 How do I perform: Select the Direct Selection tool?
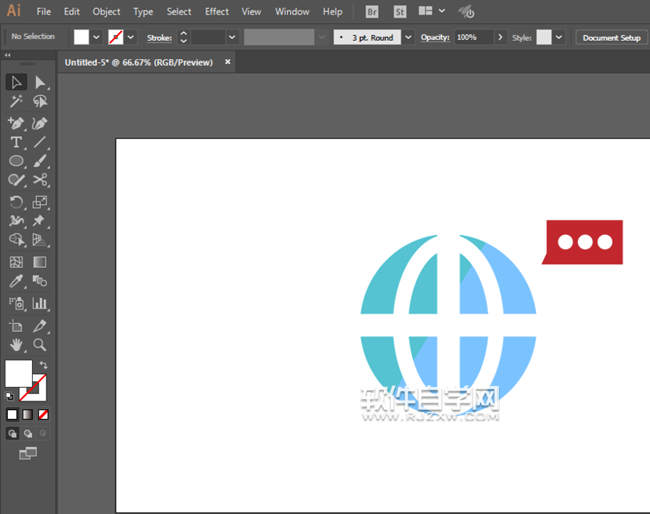[x=41, y=82]
